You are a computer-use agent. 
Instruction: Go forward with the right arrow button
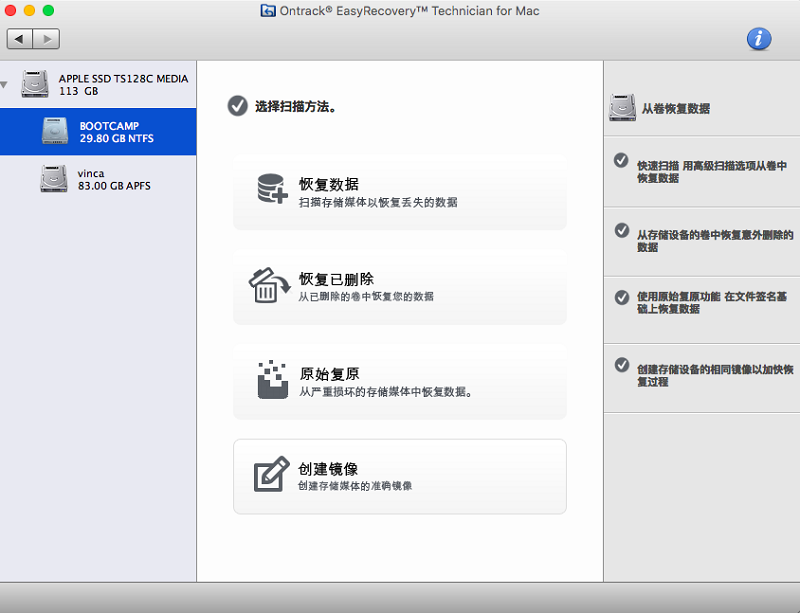coord(47,39)
